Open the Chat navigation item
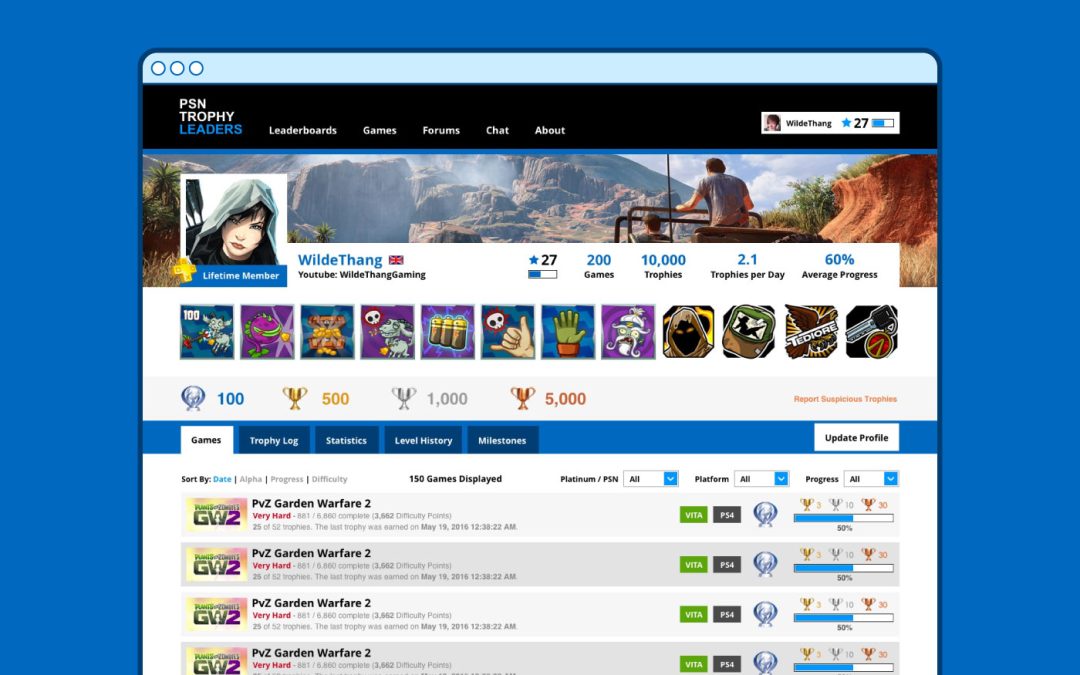 [497, 130]
